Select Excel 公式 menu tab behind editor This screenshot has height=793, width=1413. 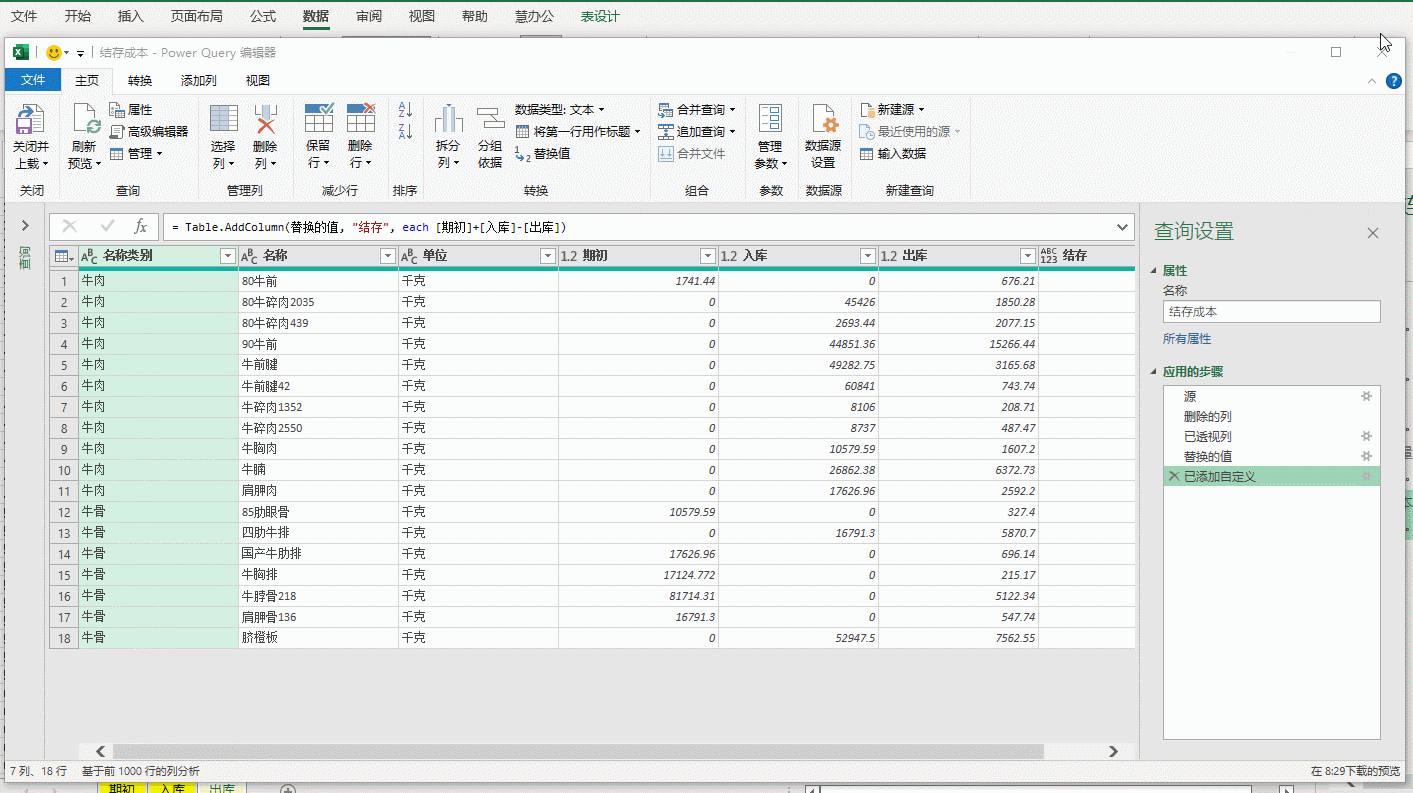tap(263, 16)
